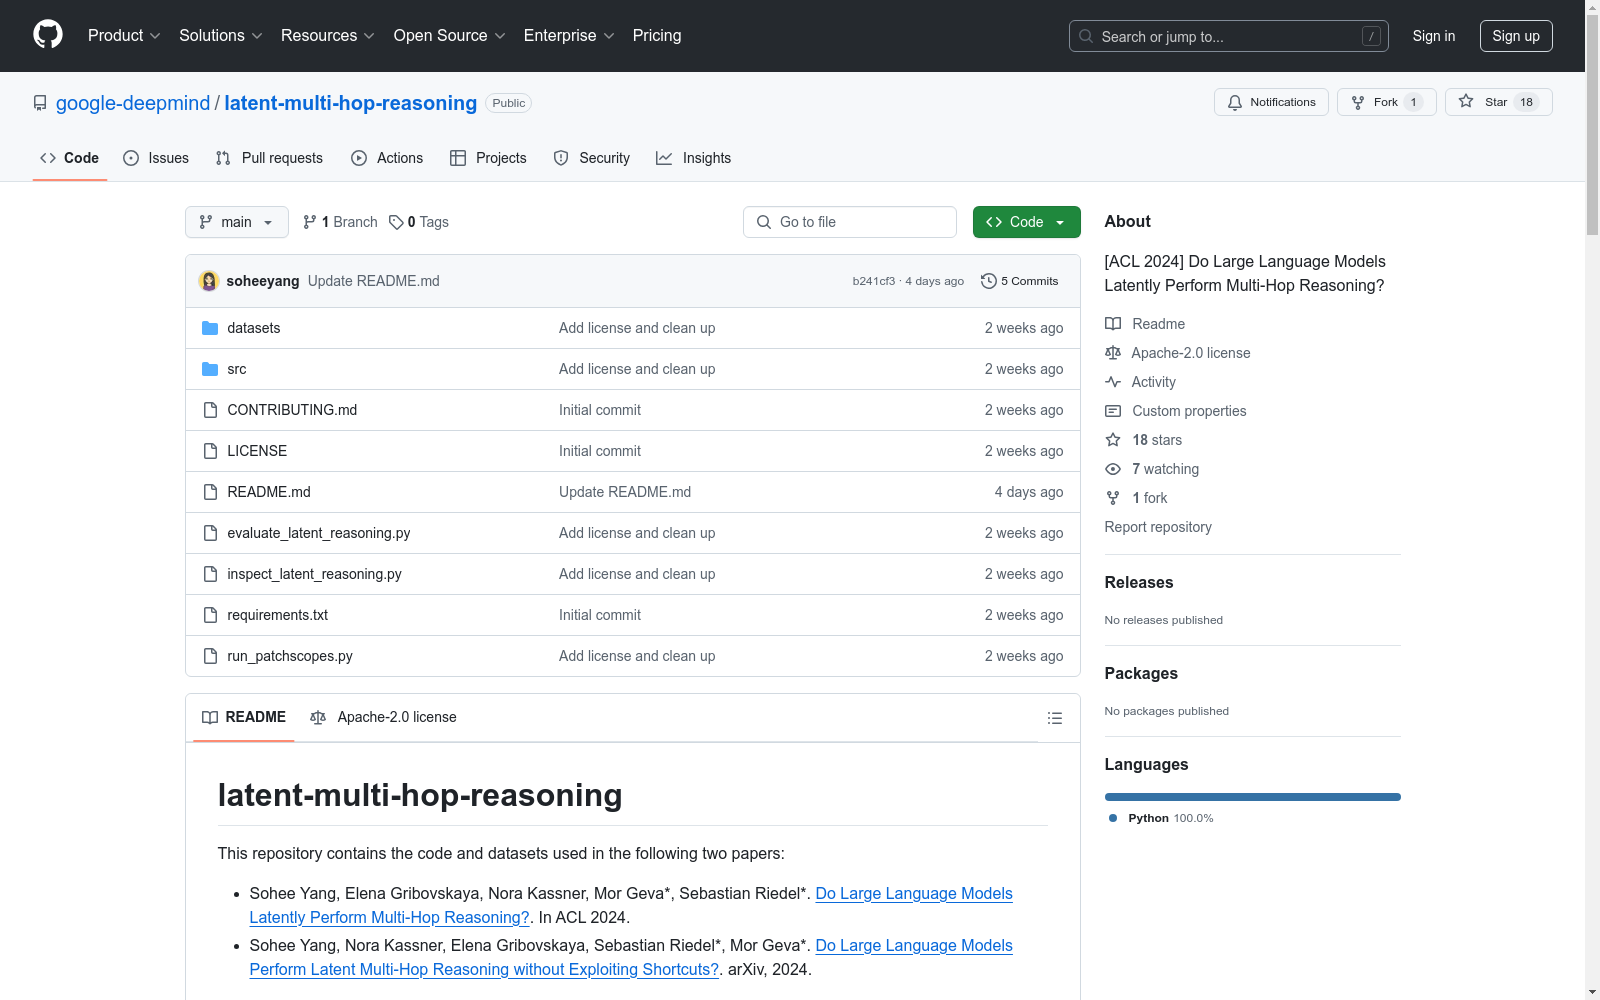Open the README.md file
Screen dimensions: 1600x1000
pyautogui.click(x=269, y=492)
